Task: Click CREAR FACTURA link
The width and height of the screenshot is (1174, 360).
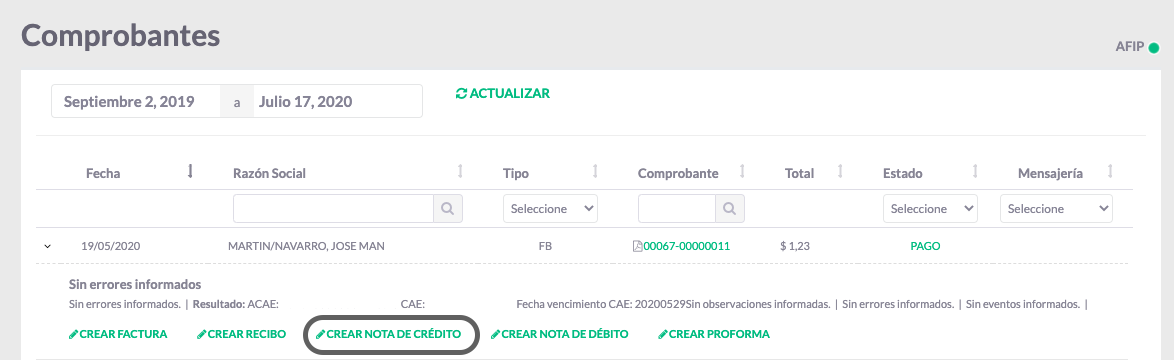Action: tap(118, 334)
